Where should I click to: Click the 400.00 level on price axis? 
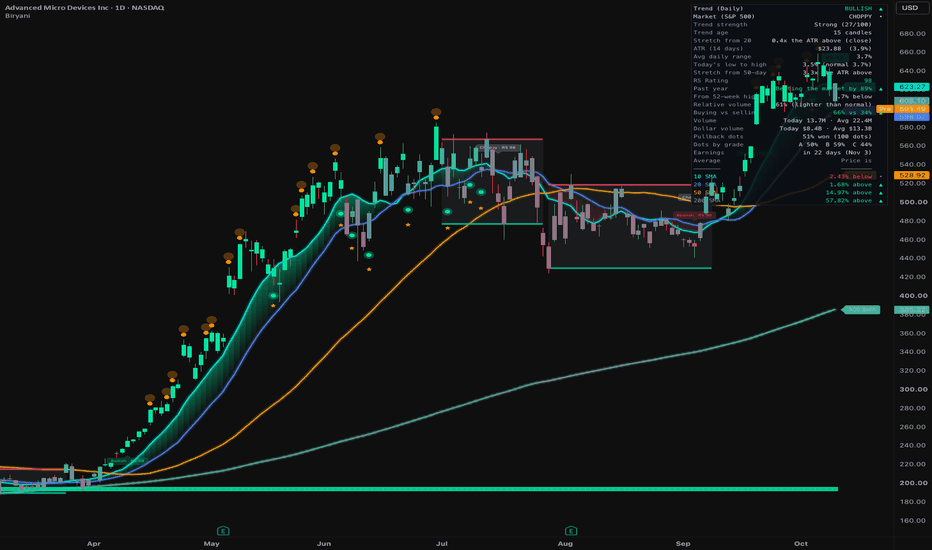pyautogui.click(x=913, y=296)
